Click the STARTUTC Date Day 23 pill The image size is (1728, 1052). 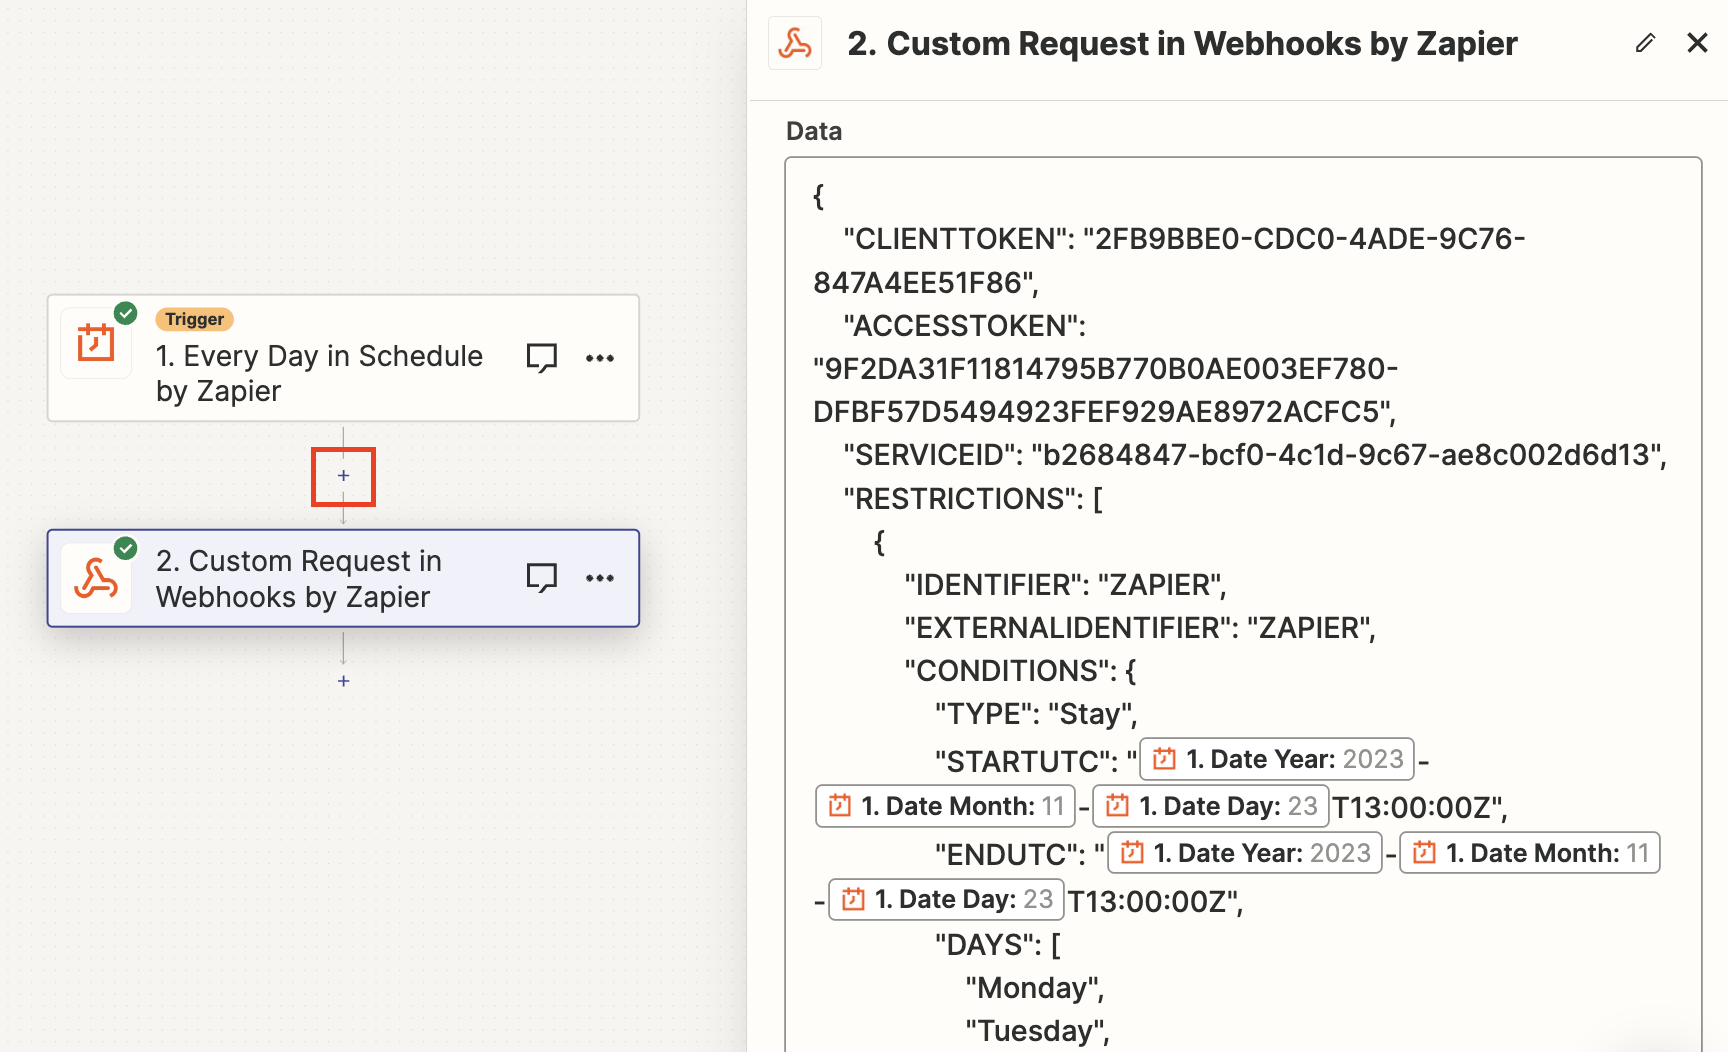1211,806
